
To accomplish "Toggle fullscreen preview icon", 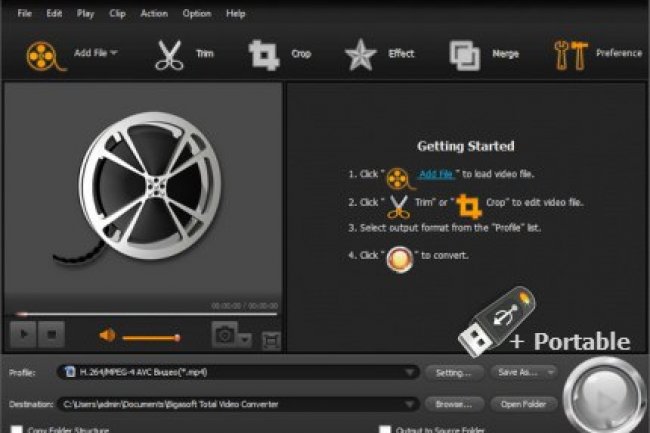I will pyautogui.click(x=270, y=340).
